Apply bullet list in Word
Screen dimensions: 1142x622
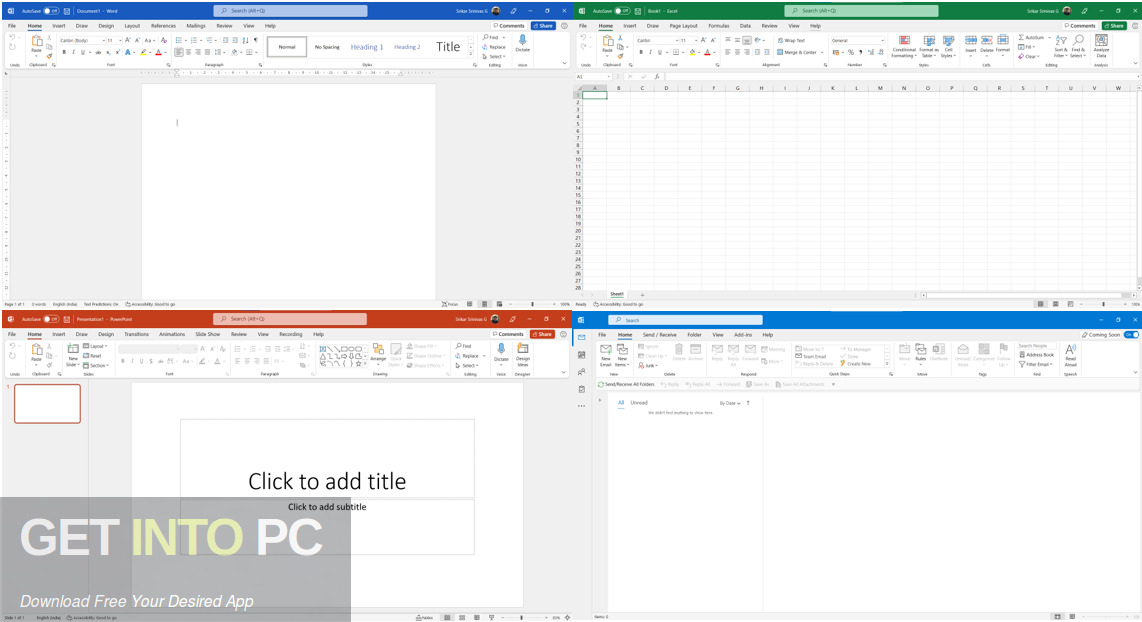[x=179, y=40]
